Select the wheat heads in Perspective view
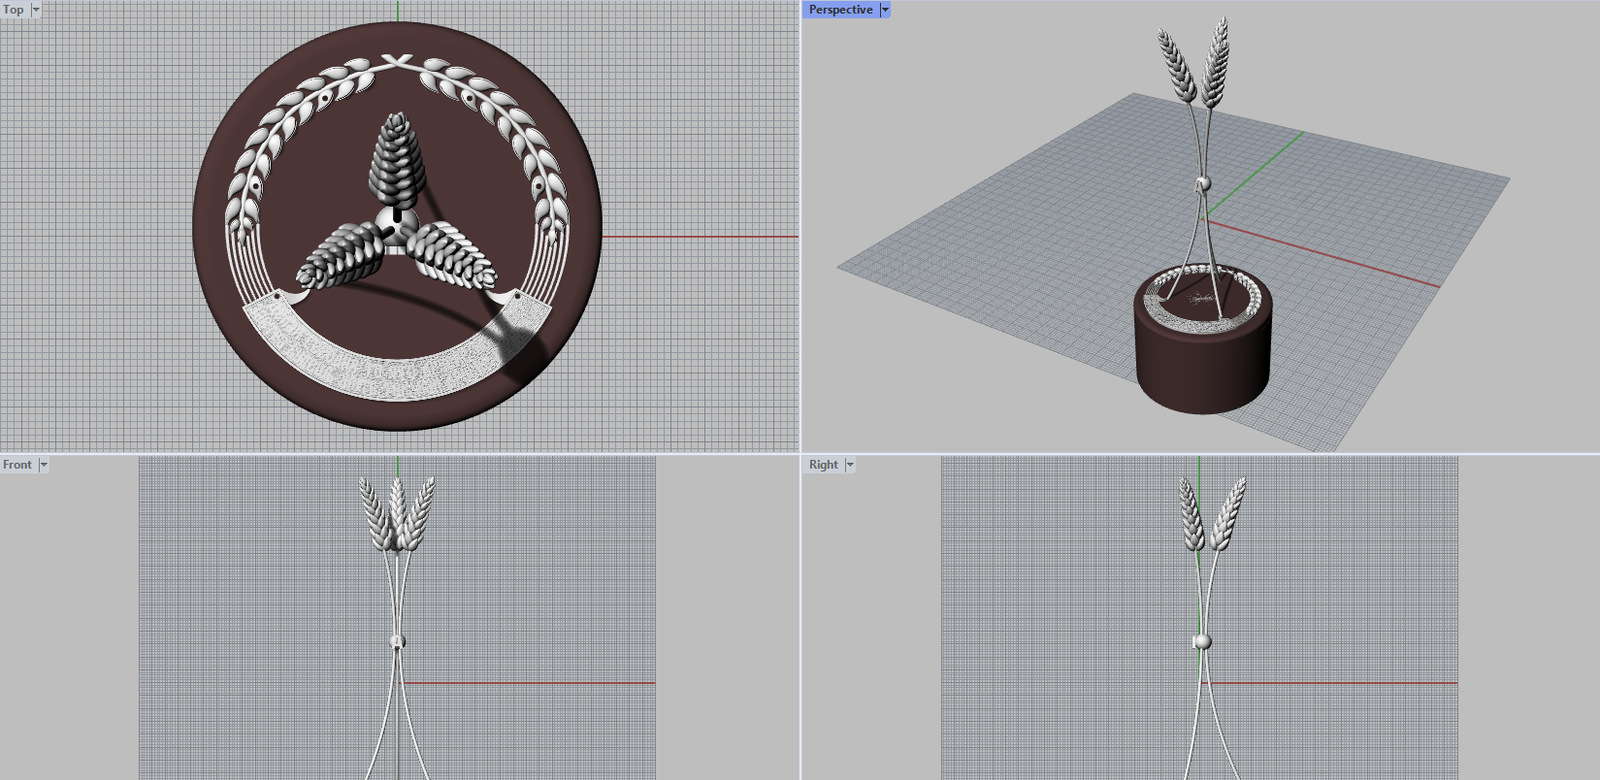 coord(1195,65)
